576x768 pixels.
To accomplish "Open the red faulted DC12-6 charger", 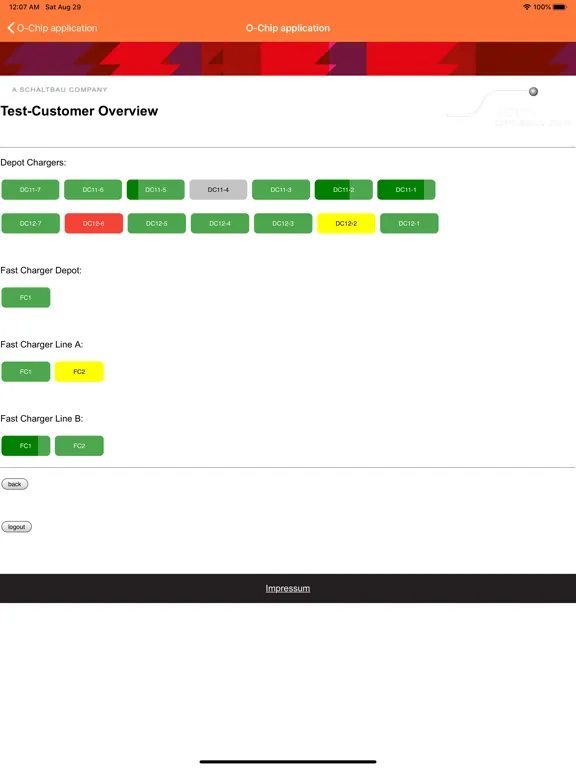I will click(94, 223).
